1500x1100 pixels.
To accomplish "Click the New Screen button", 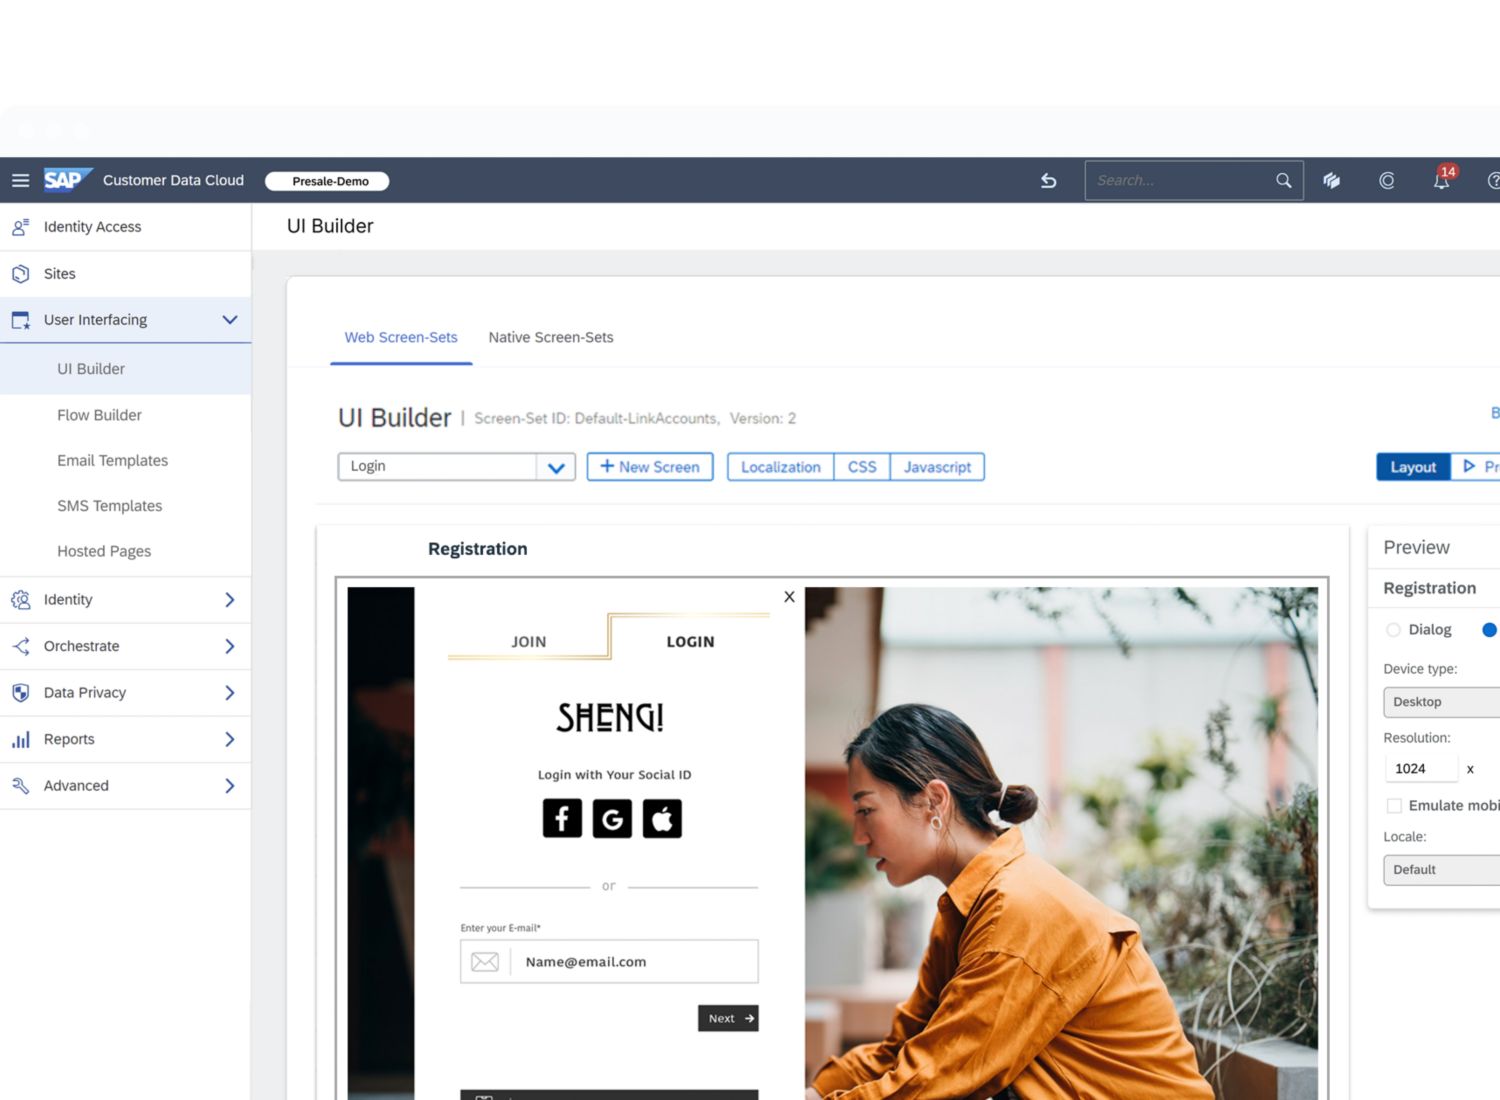I will point(649,467).
